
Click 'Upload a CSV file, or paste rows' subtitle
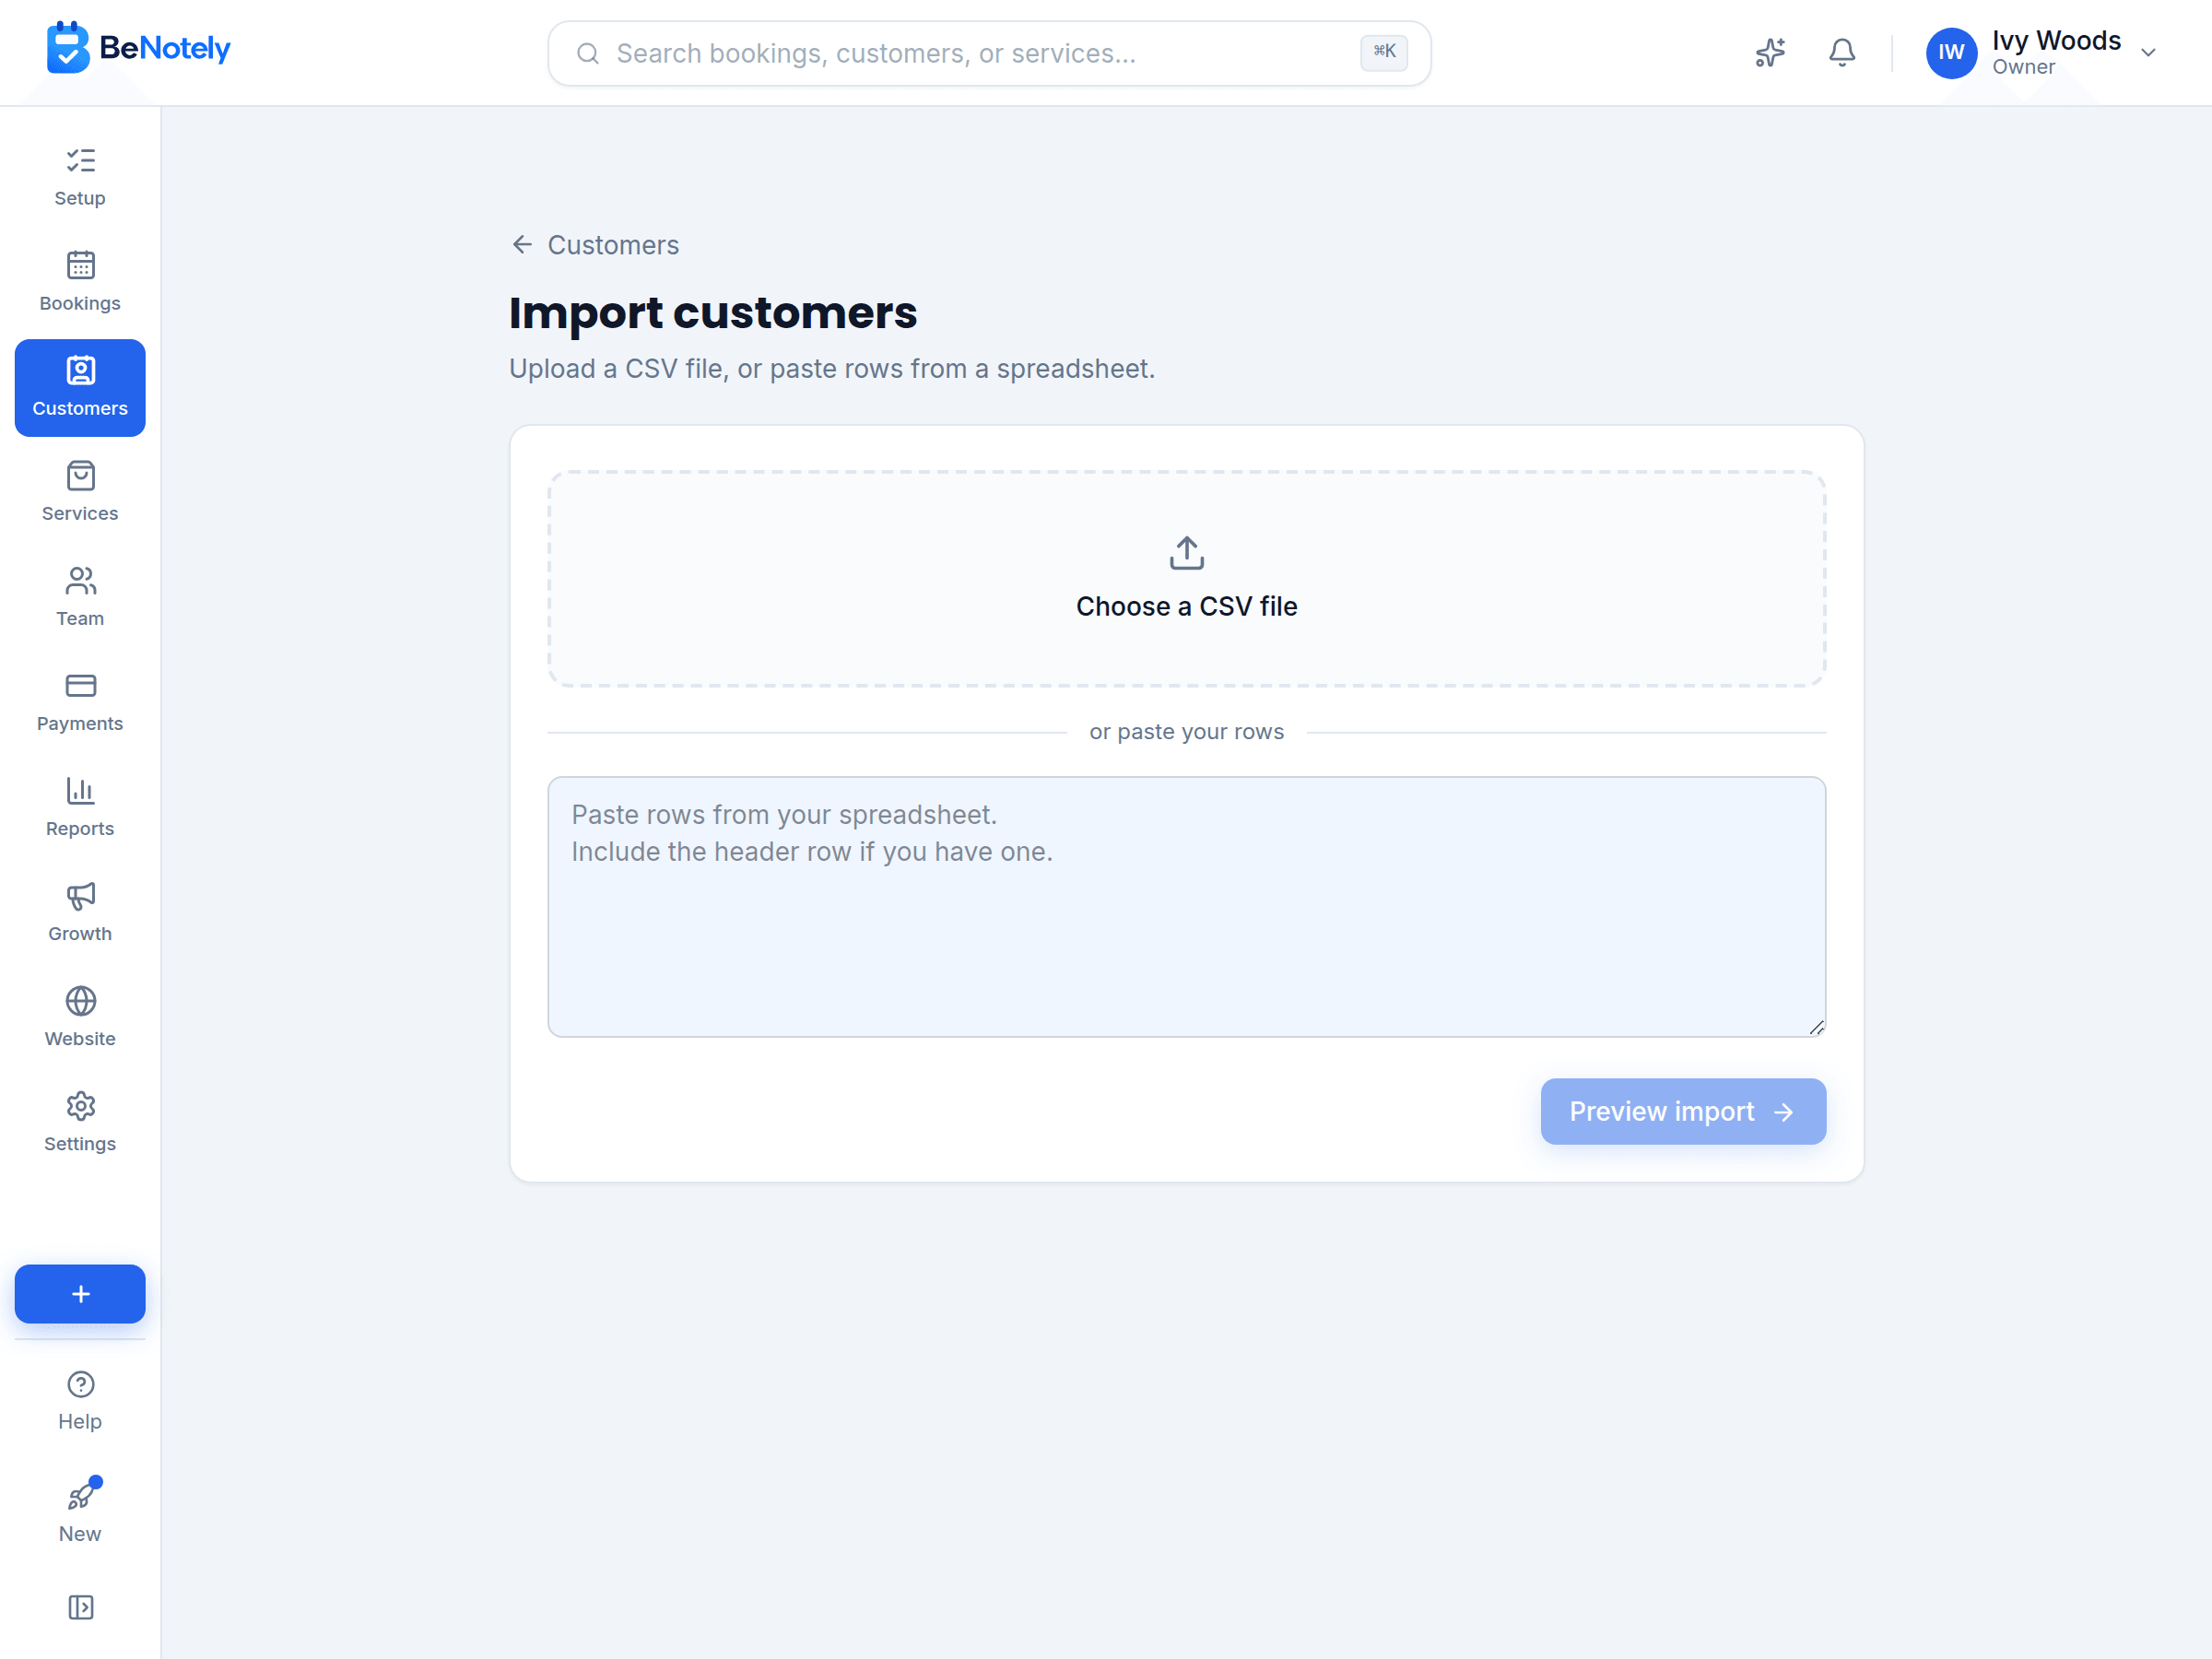(x=831, y=369)
